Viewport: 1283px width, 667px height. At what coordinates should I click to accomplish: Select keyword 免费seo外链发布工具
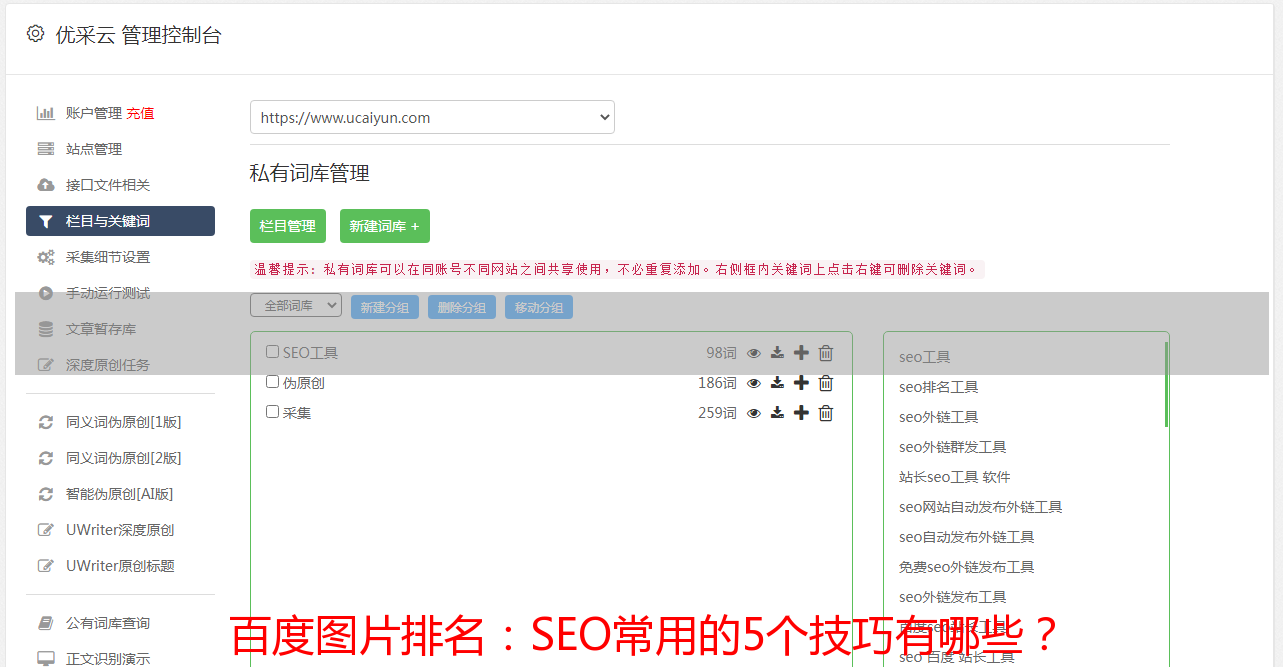click(966, 567)
